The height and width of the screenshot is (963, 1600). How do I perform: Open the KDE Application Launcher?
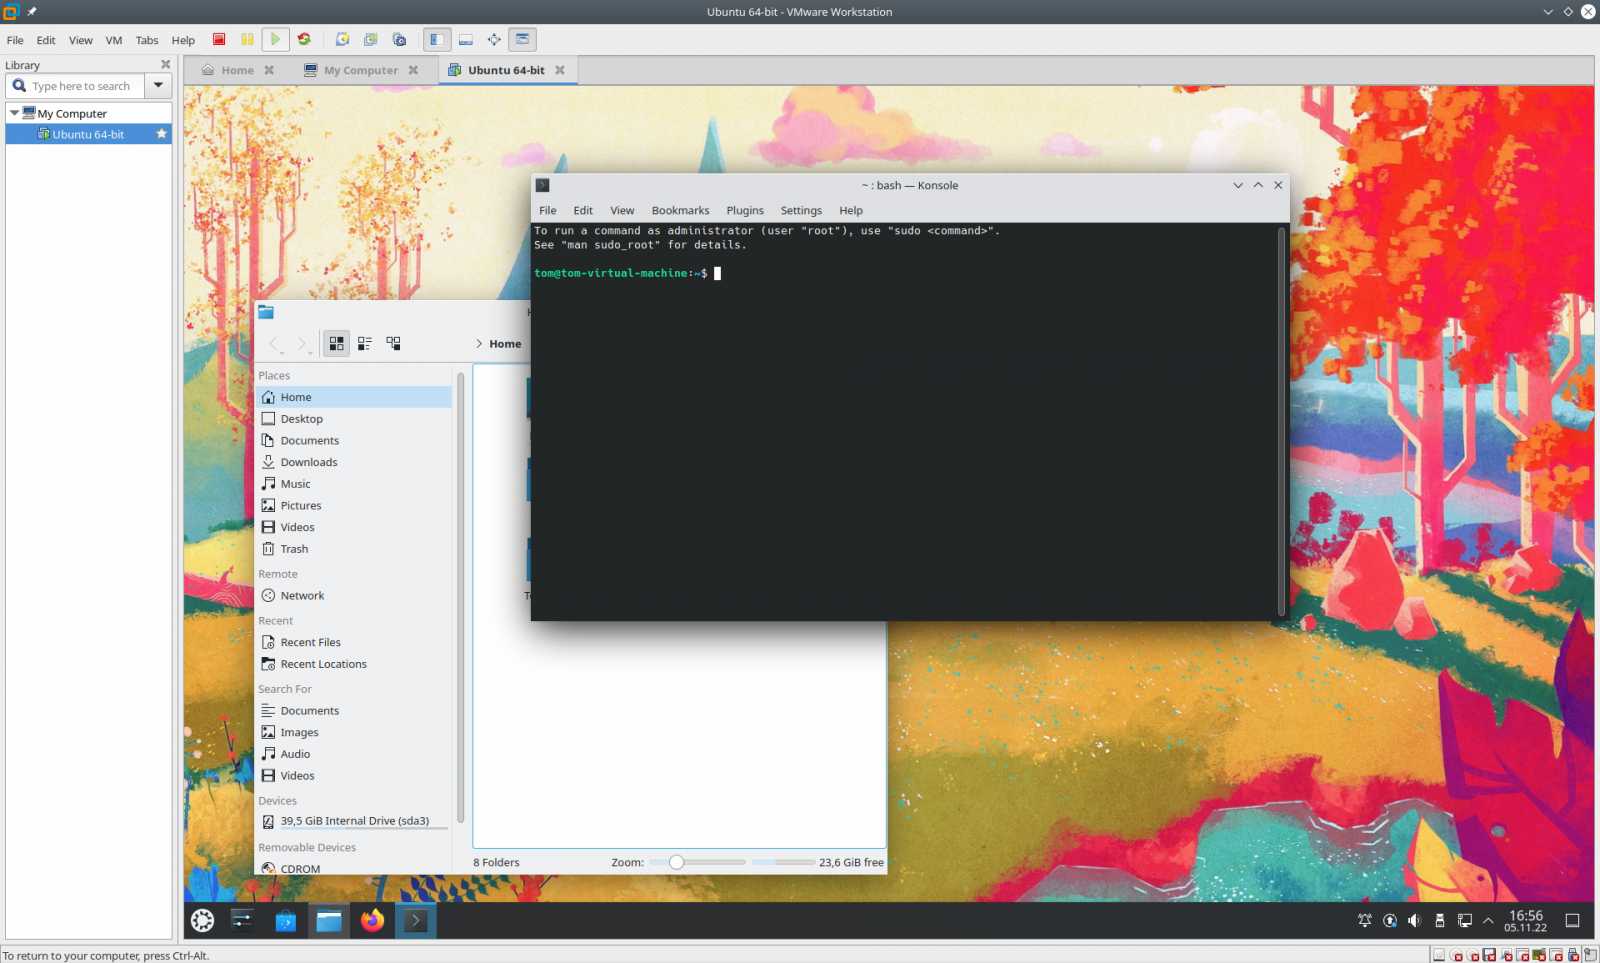pos(203,921)
